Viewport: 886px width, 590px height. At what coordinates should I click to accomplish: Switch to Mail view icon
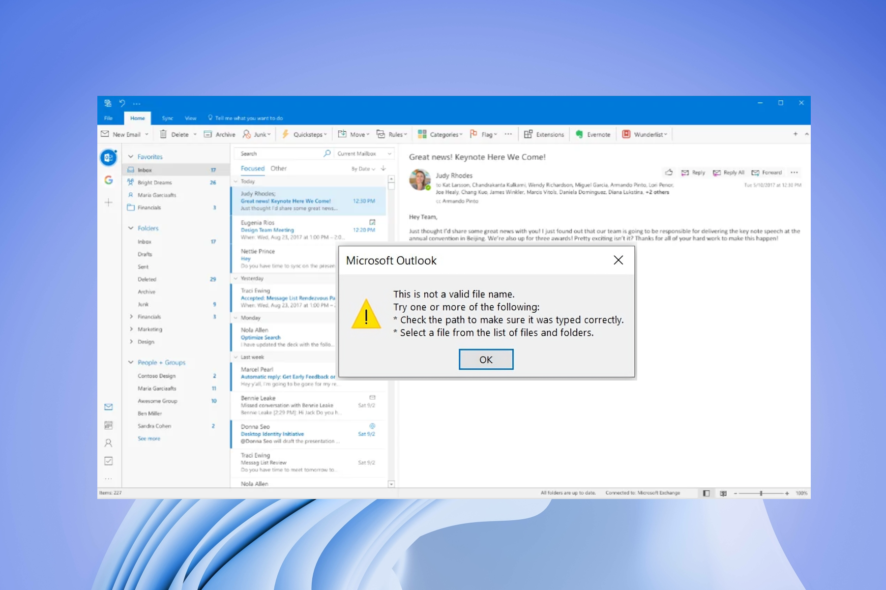pyautogui.click(x=108, y=407)
